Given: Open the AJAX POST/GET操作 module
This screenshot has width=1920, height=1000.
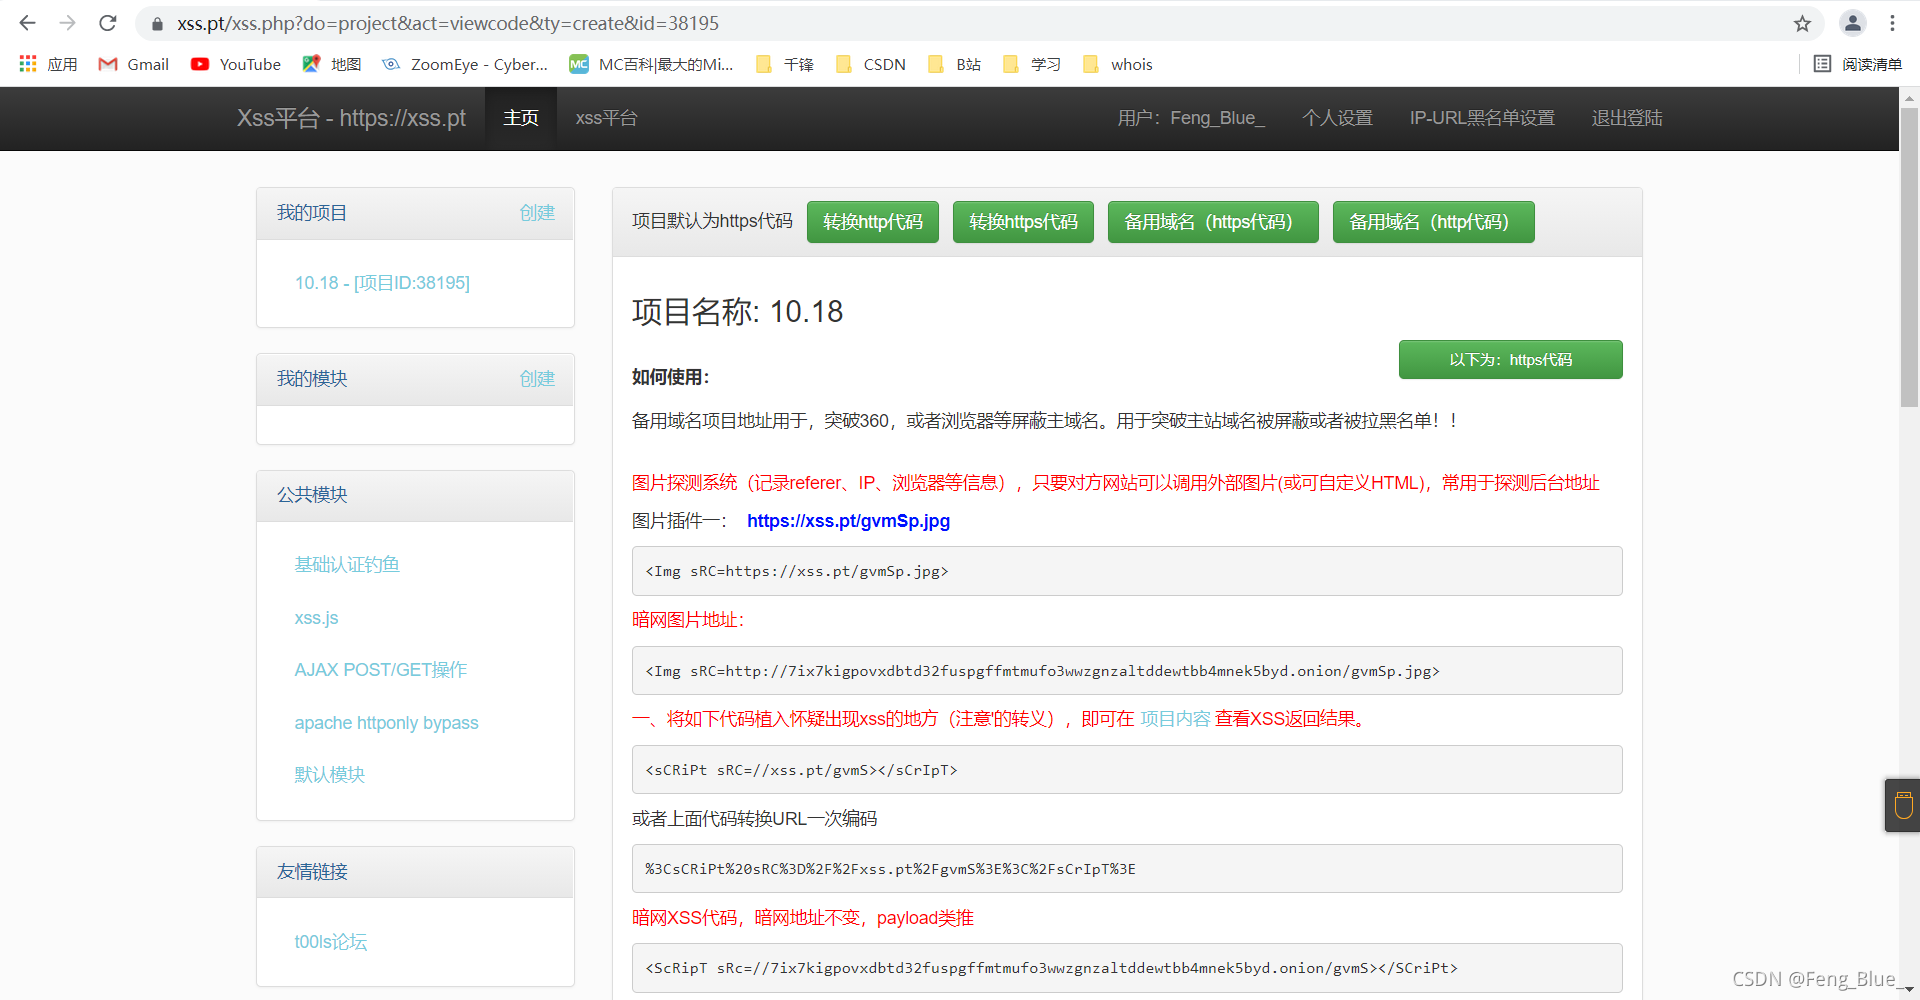Looking at the screenshot, I should tap(381, 670).
